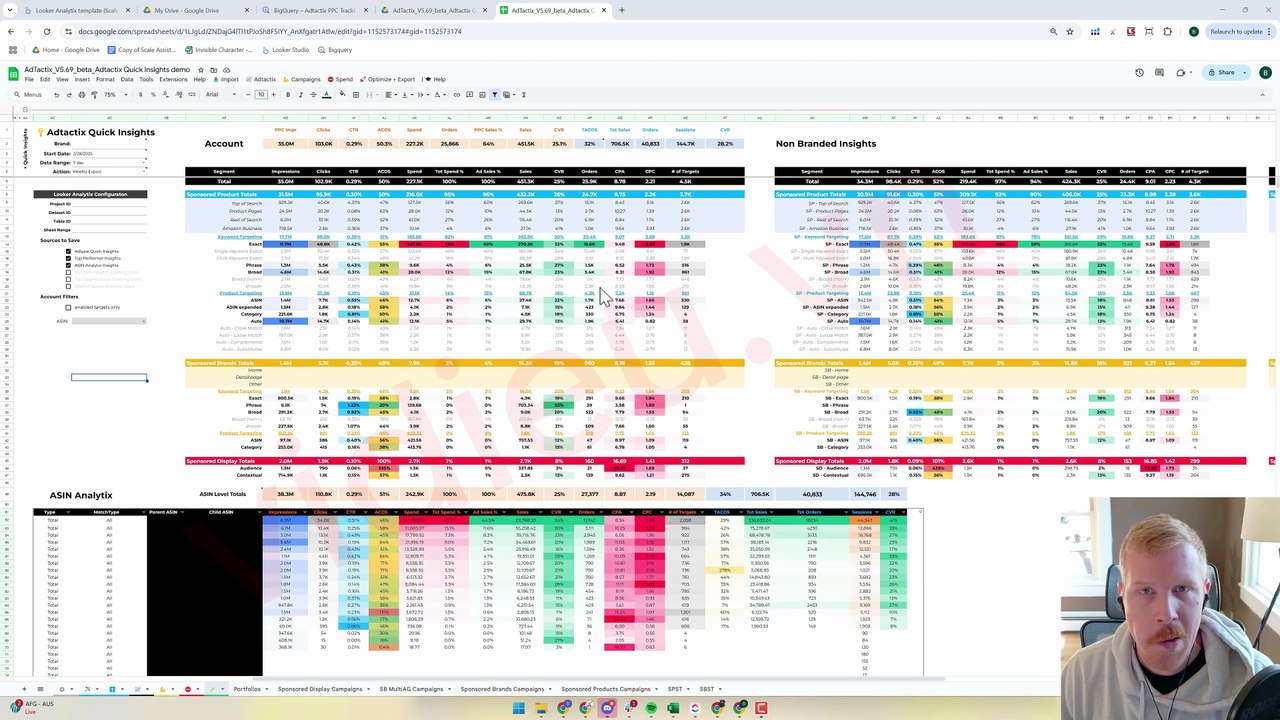This screenshot has width=1280, height=720.
Task: Open Looker Studio bookmark
Action: pyautogui.click(x=286, y=50)
